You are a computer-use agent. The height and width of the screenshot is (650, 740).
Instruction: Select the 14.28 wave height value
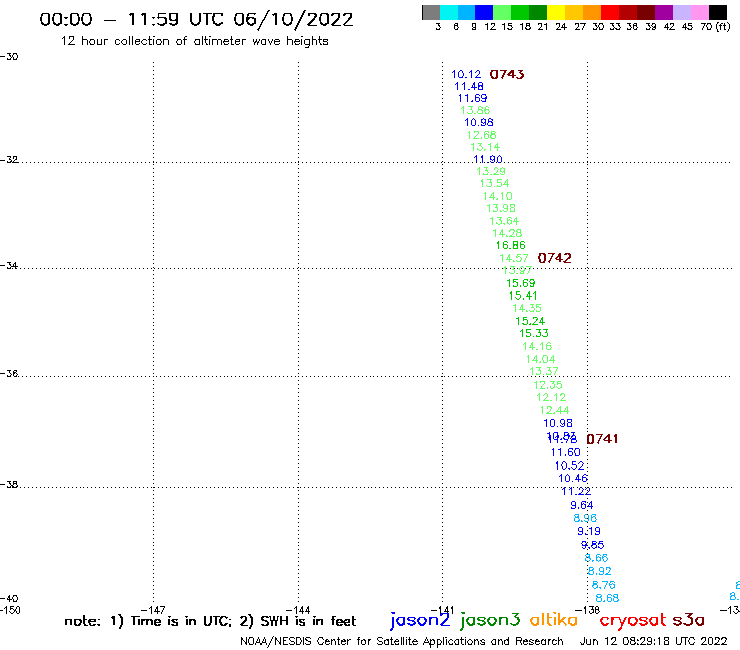tap(507, 233)
